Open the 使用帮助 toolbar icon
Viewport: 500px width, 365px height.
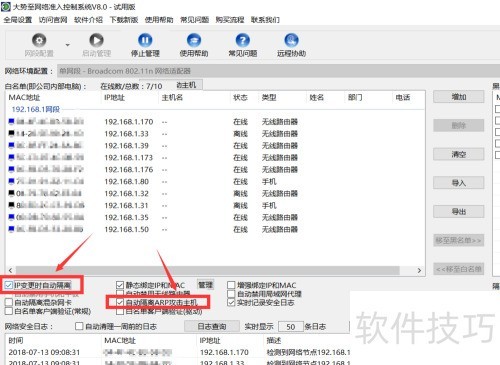194,41
